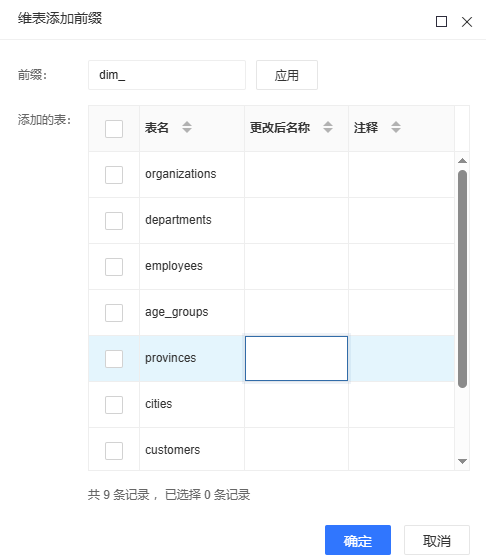Check the employees table checkbox
This screenshot has height=560, width=486.
click(x=114, y=267)
